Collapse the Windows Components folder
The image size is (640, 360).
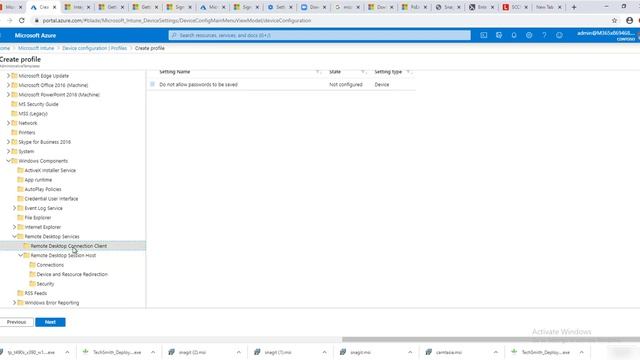pyautogui.click(x=8, y=161)
